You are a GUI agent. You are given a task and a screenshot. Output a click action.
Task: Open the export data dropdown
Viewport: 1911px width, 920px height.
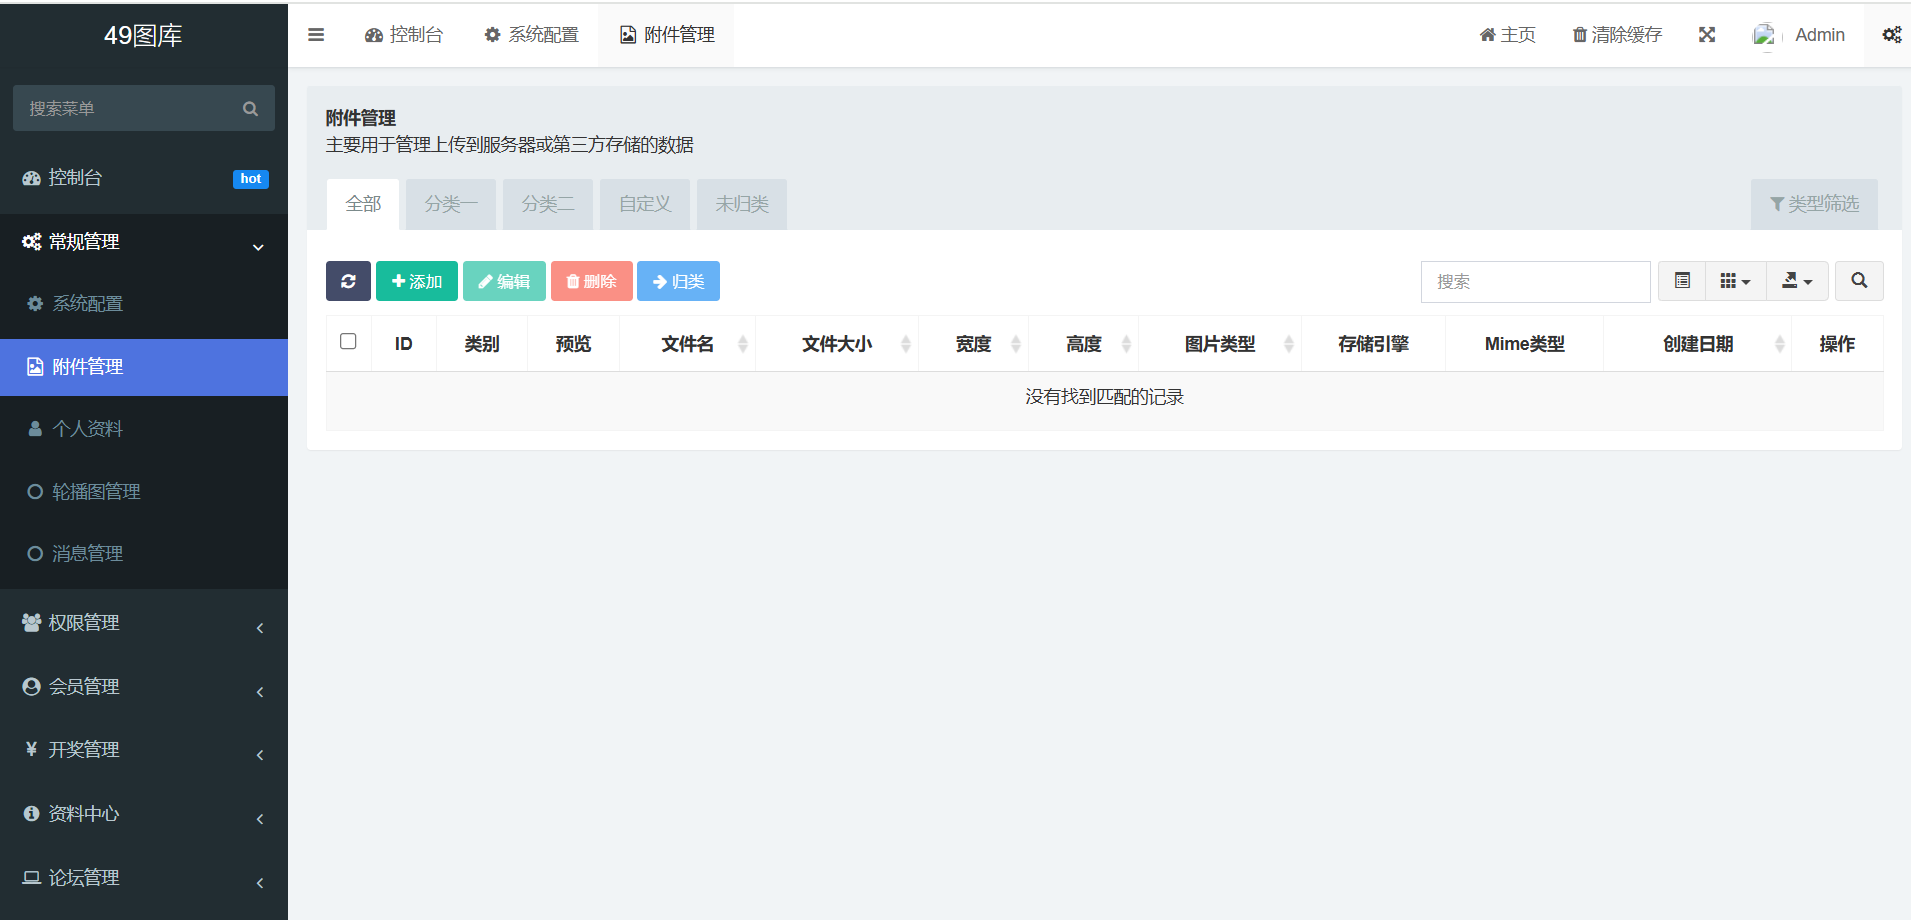[1797, 281]
